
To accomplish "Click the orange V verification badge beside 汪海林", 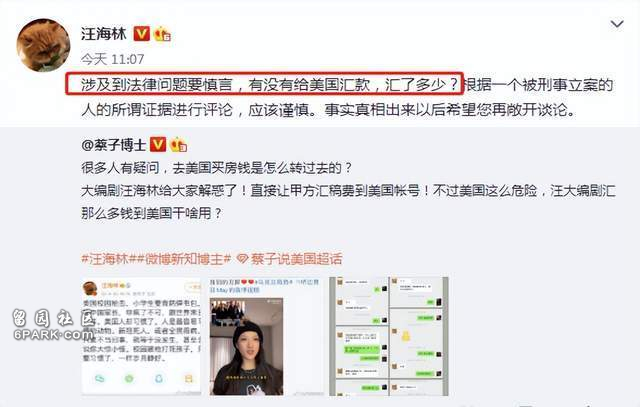I will (x=142, y=33).
